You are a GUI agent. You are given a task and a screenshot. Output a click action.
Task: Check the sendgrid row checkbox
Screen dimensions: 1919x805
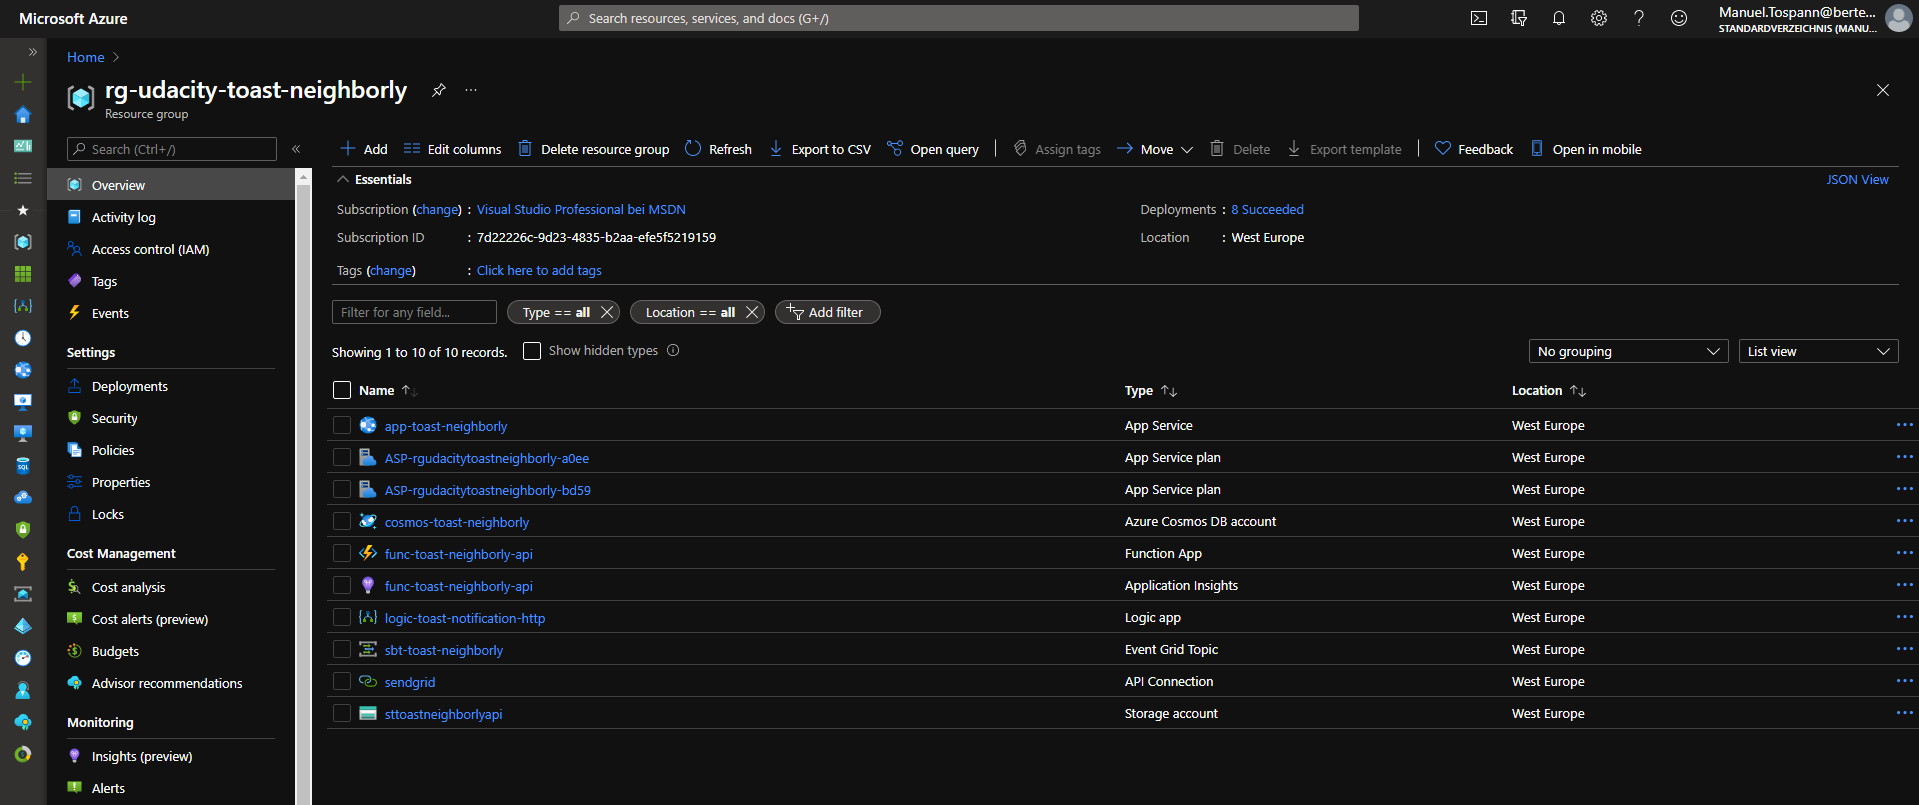[342, 681]
